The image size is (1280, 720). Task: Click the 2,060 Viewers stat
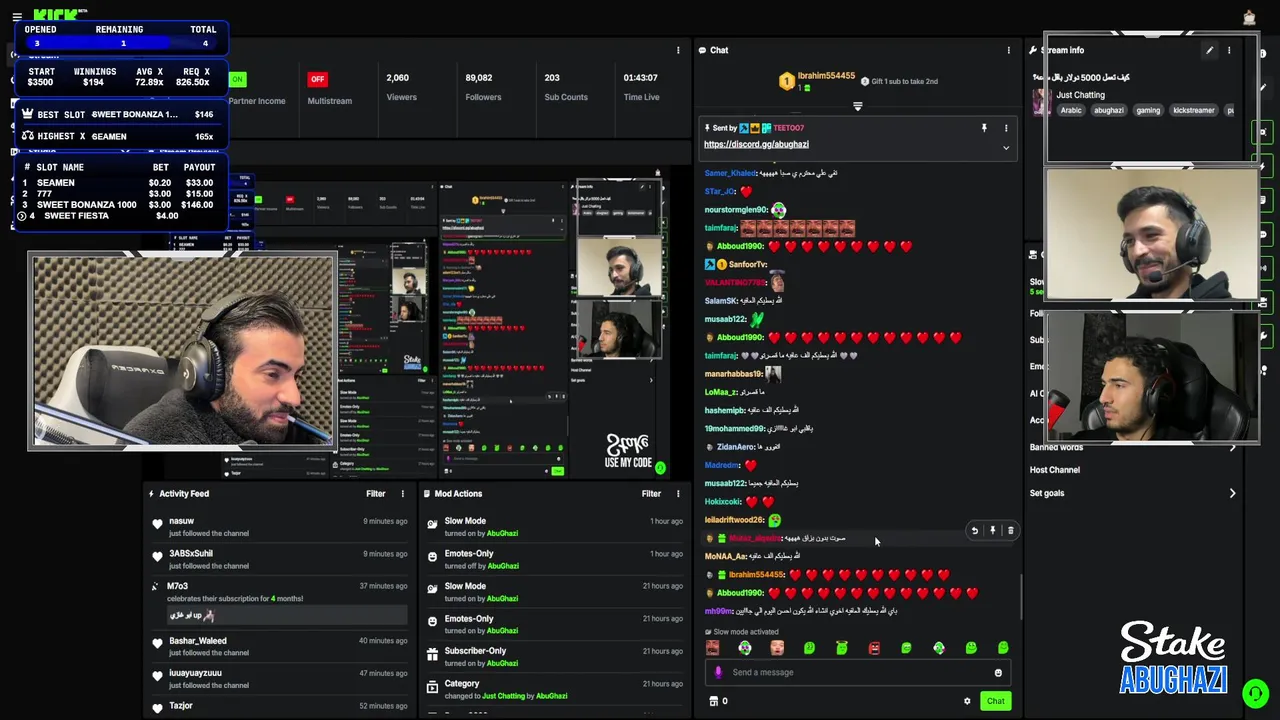pyautogui.click(x=401, y=87)
